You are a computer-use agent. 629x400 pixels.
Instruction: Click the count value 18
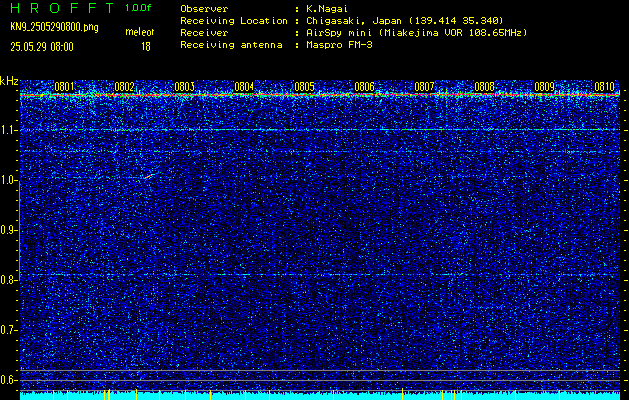click(146, 47)
